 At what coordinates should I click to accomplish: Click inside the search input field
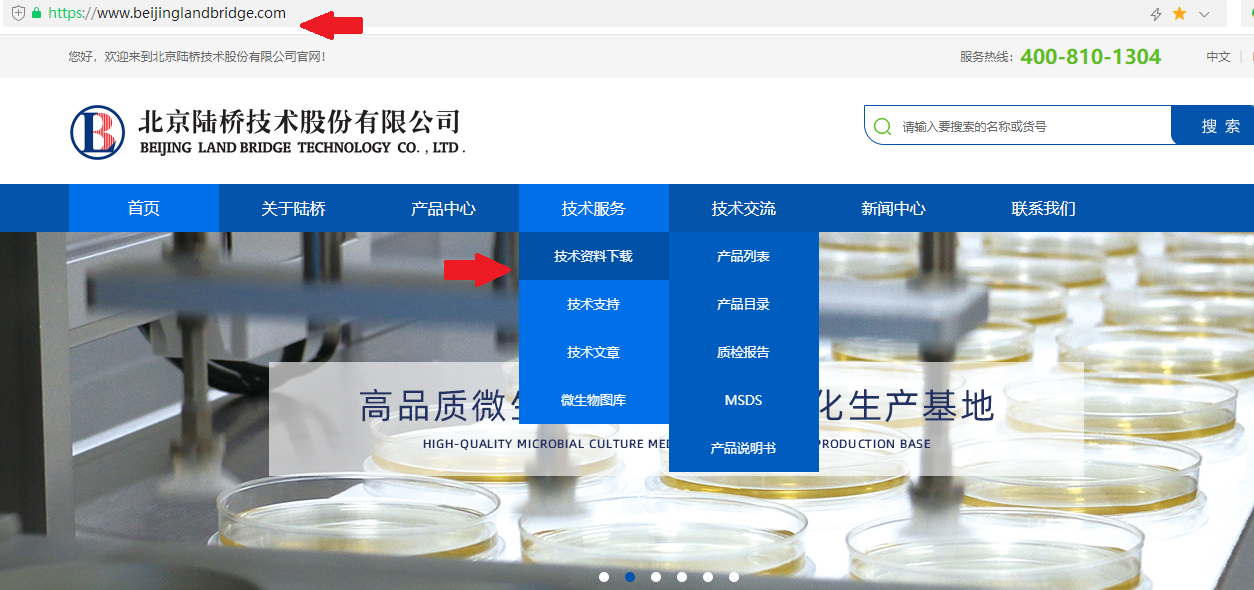click(x=1020, y=125)
